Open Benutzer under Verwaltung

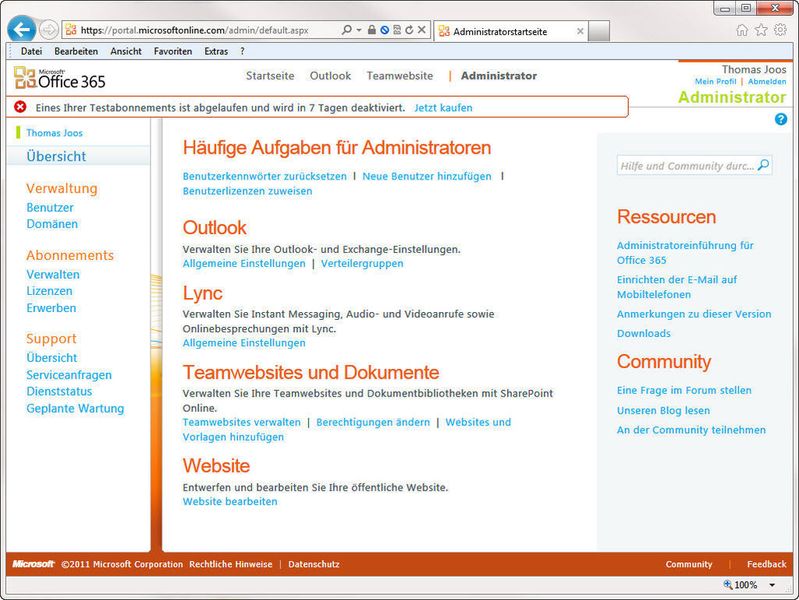[x=50, y=207]
